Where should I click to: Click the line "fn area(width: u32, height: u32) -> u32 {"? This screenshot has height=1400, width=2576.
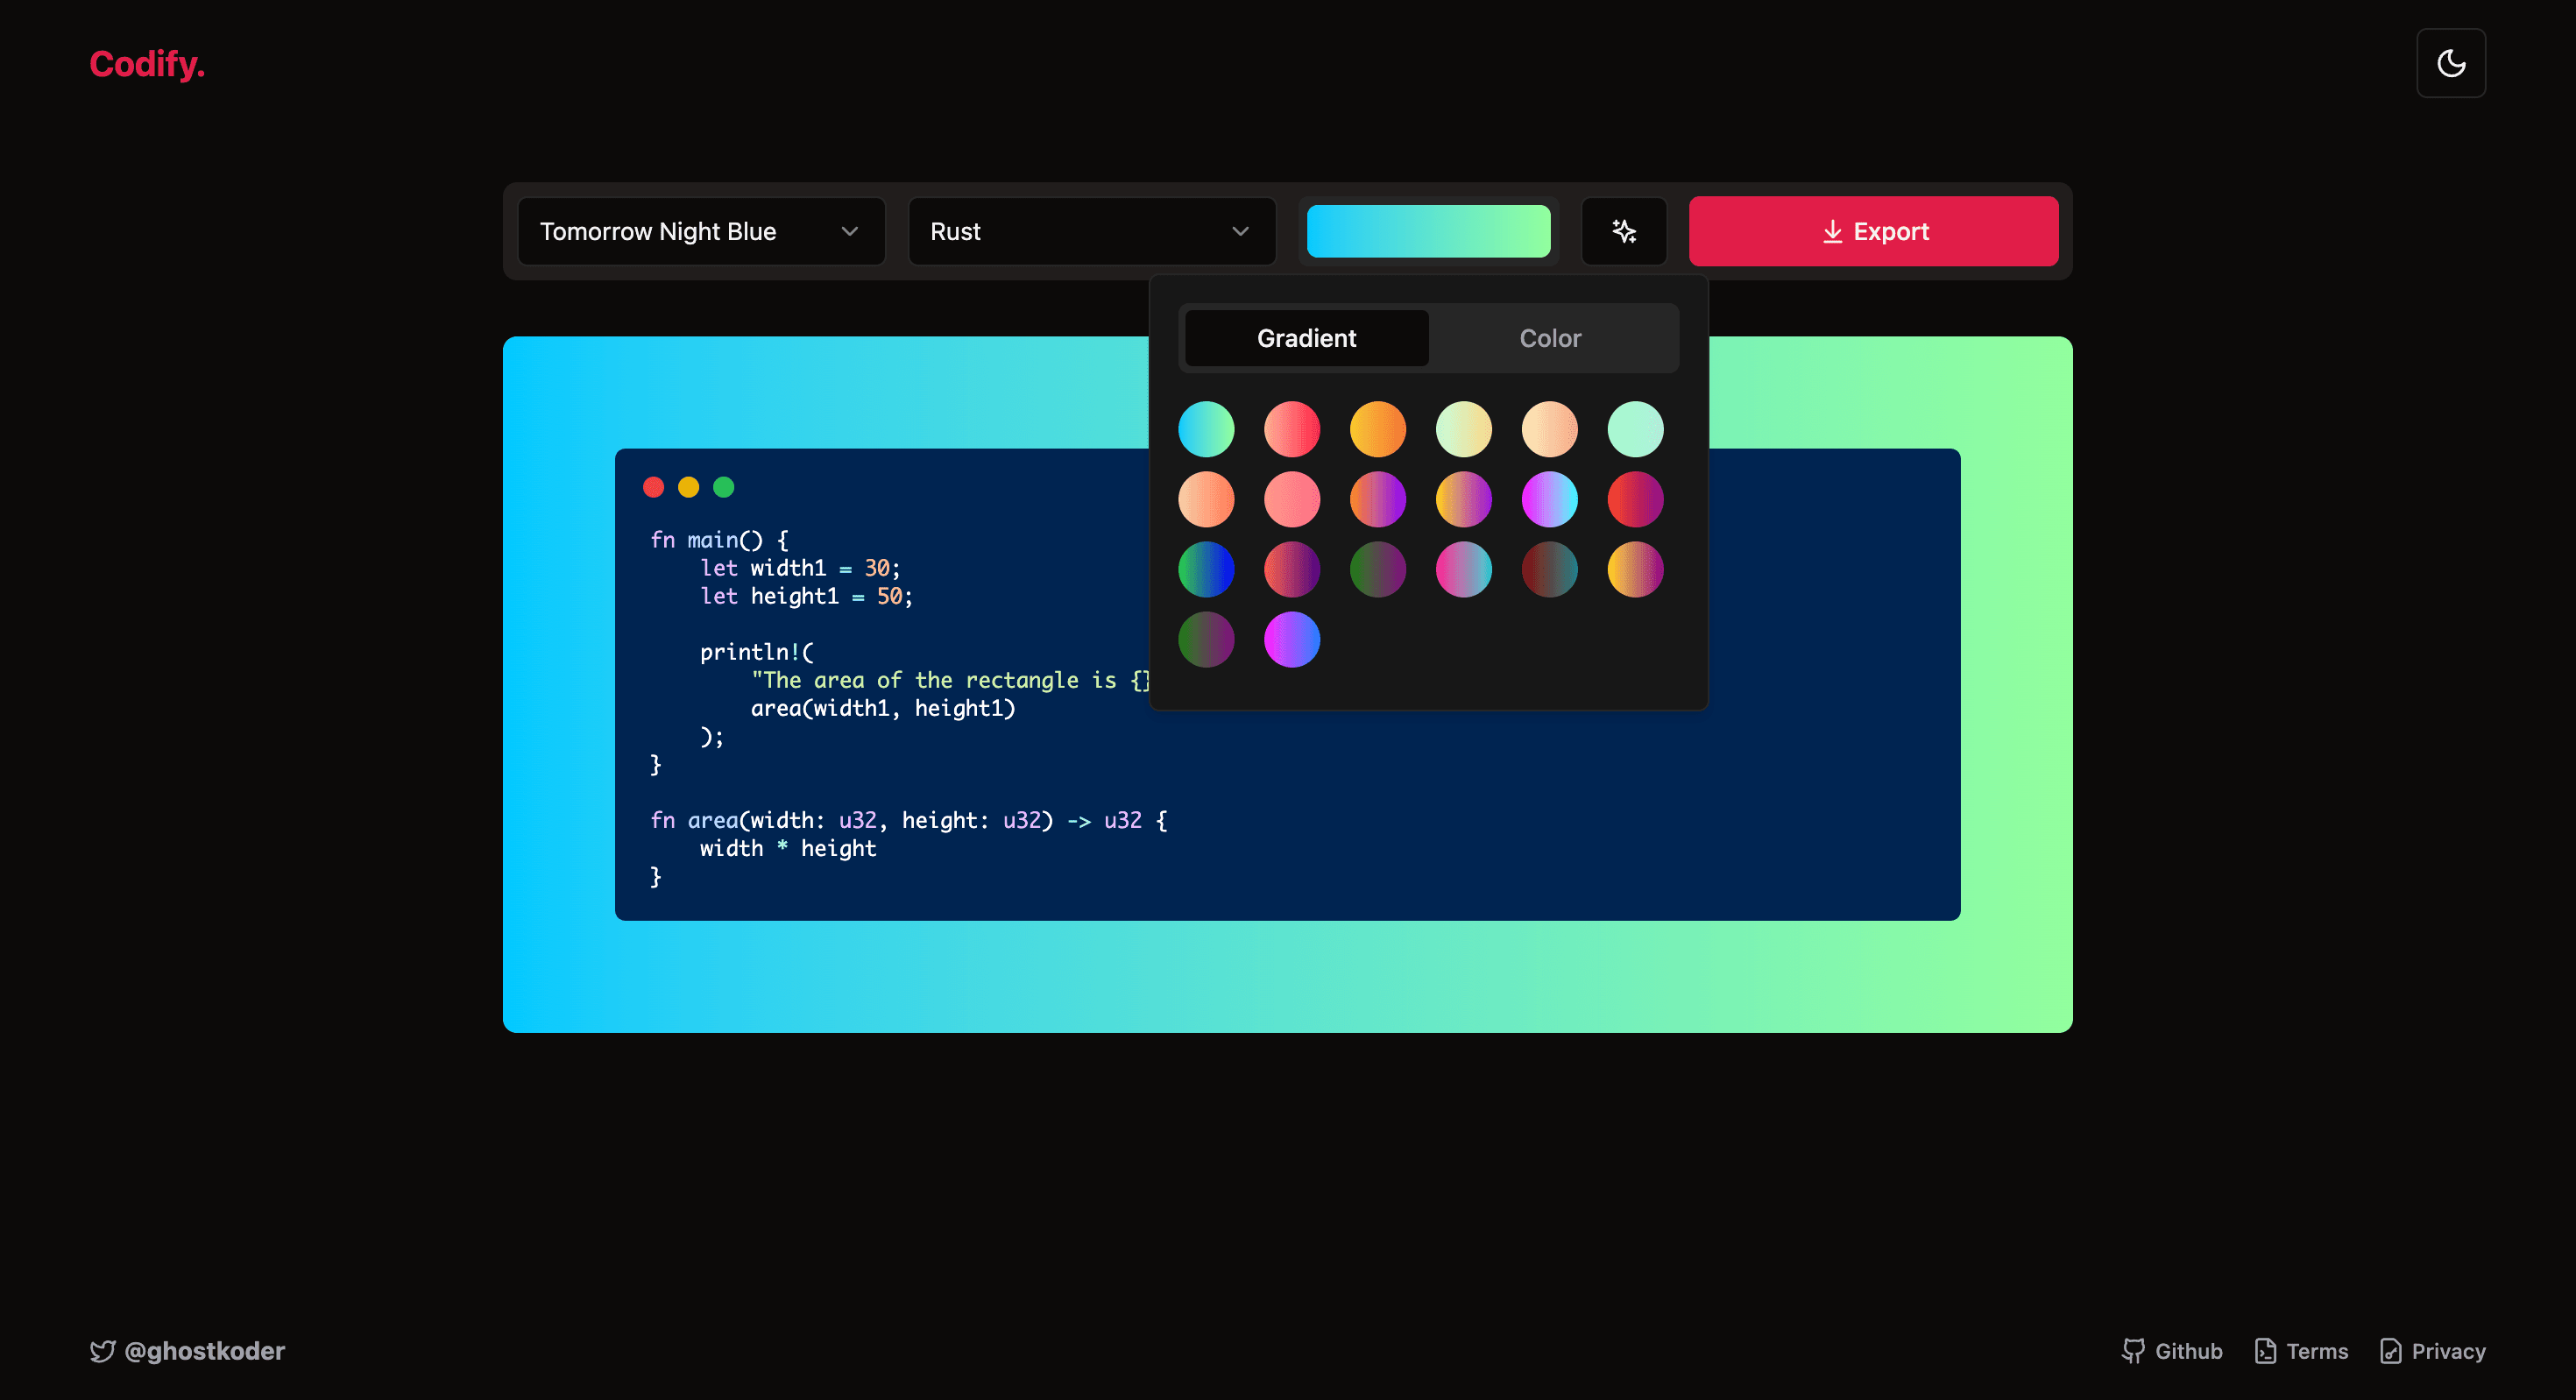point(909,820)
